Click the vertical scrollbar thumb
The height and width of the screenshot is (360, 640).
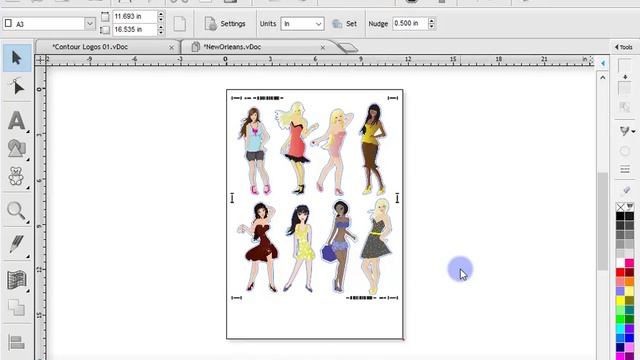click(x=602, y=221)
